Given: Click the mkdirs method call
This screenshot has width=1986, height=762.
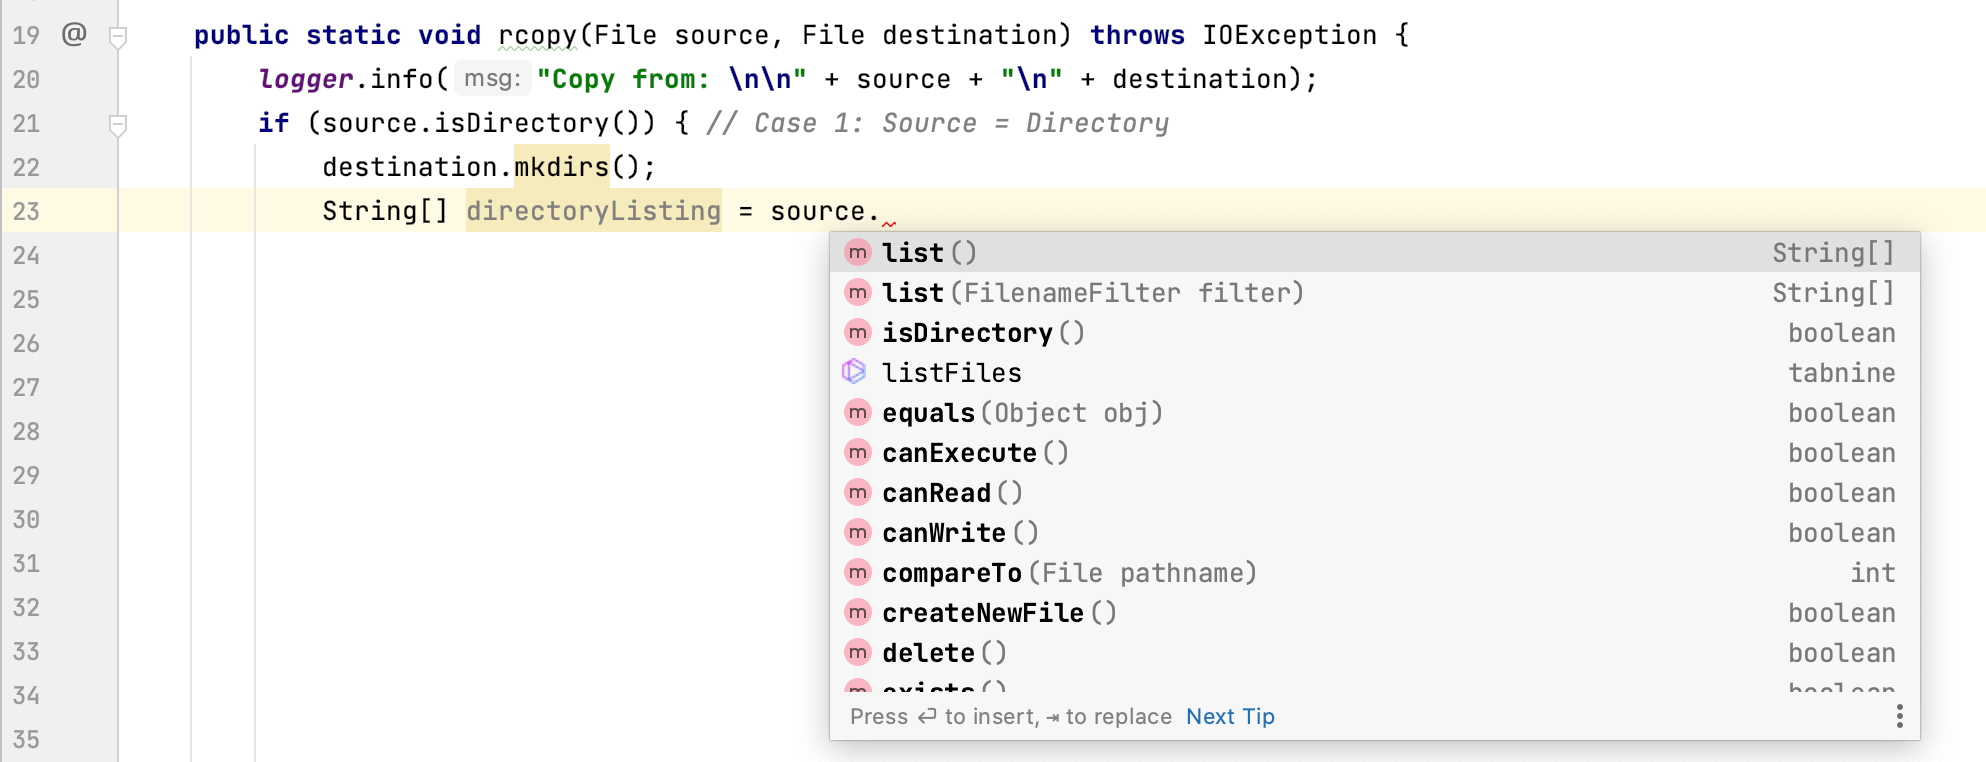Looking at the screenshot, I should (561, 167).
